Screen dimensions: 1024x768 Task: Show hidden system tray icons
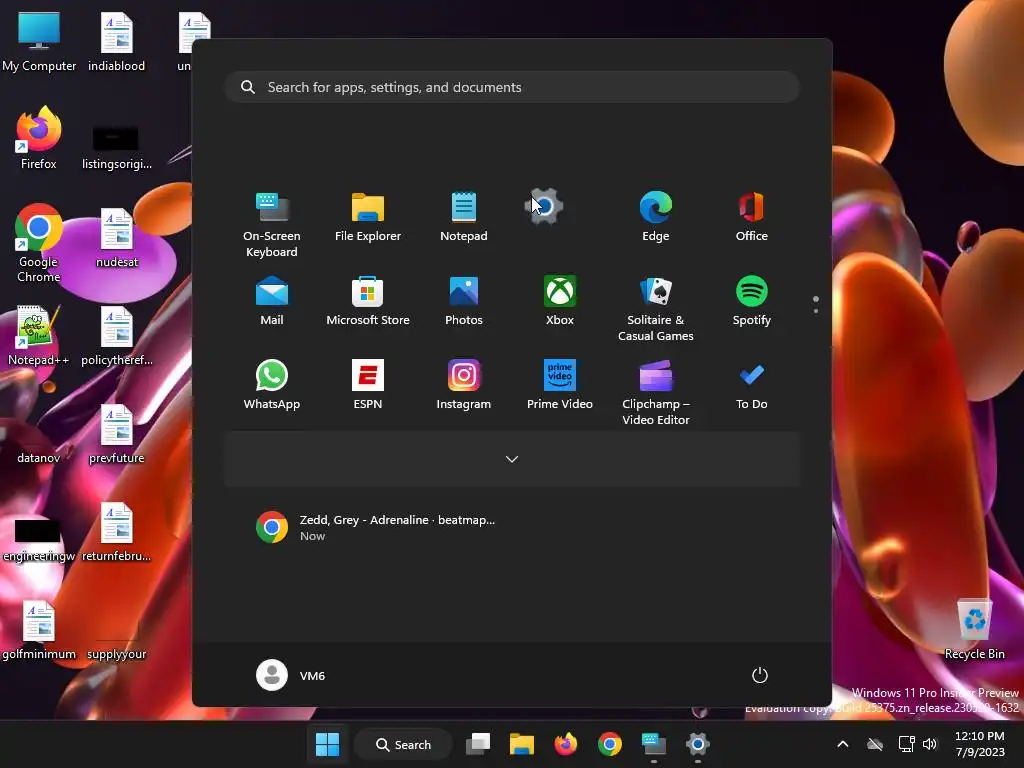tap(842, 744)
